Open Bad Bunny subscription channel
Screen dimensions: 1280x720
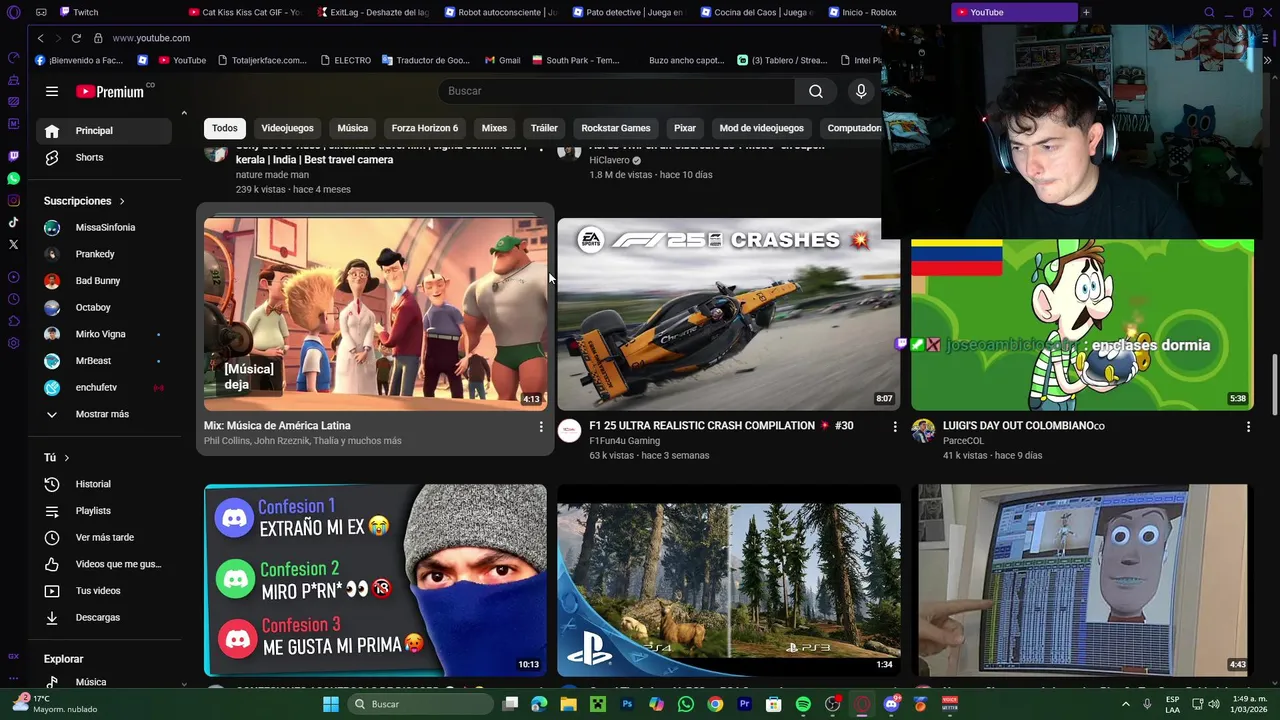[104, 281]
